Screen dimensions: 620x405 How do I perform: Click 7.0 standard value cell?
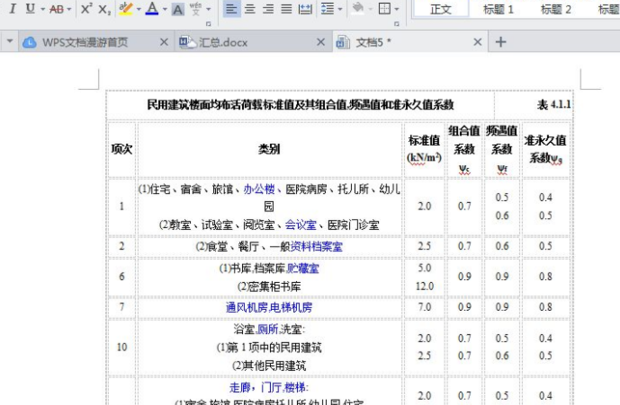(425, 307)
